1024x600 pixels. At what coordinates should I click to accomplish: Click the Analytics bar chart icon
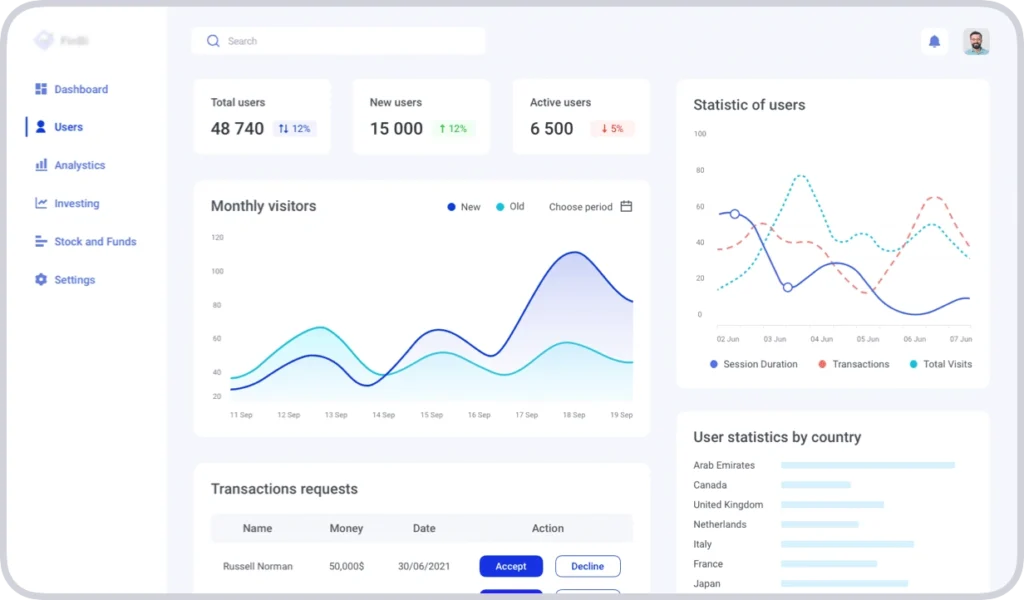click(41, 165)
